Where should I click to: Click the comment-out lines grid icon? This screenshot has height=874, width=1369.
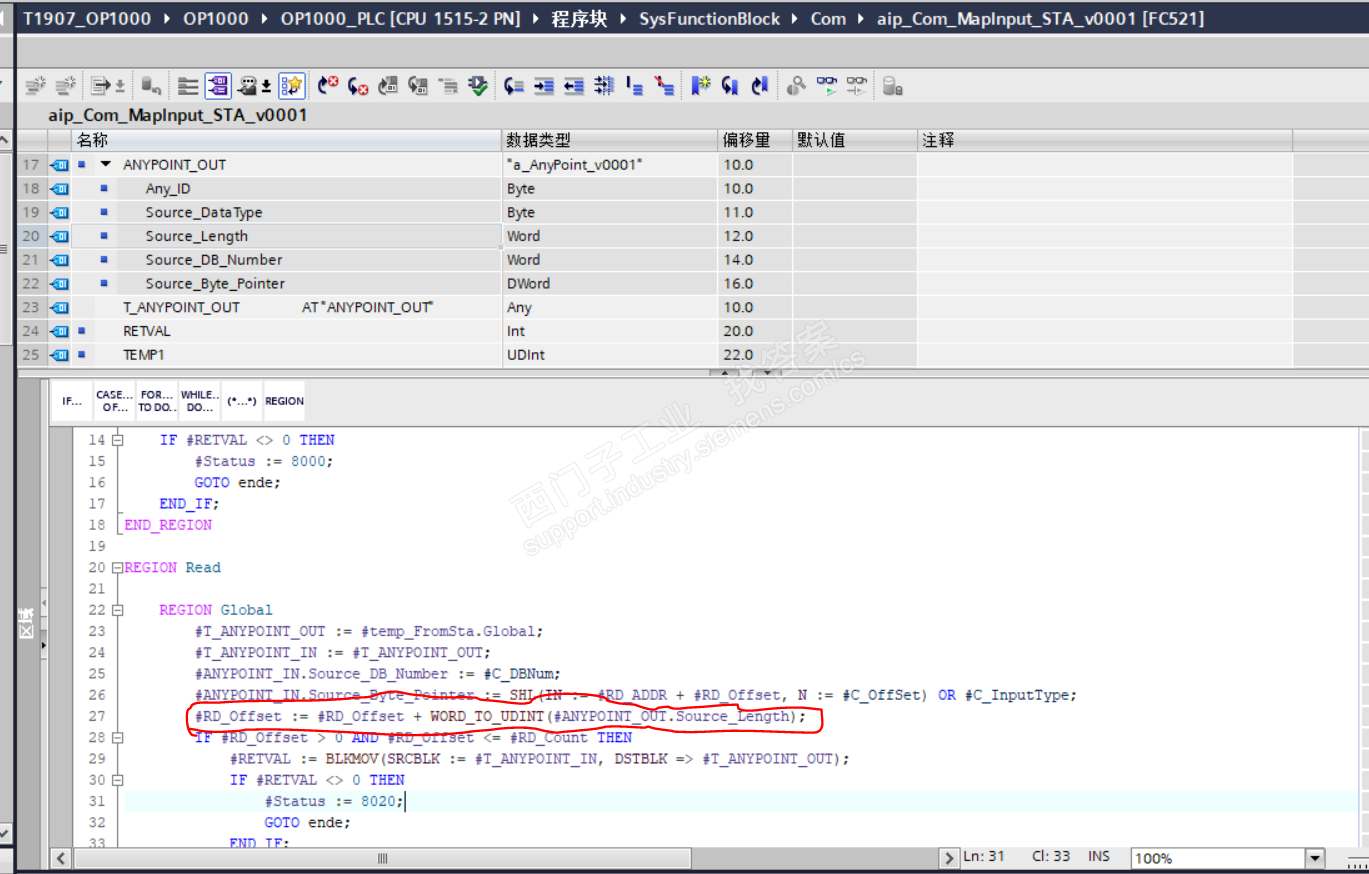point(604,86)
